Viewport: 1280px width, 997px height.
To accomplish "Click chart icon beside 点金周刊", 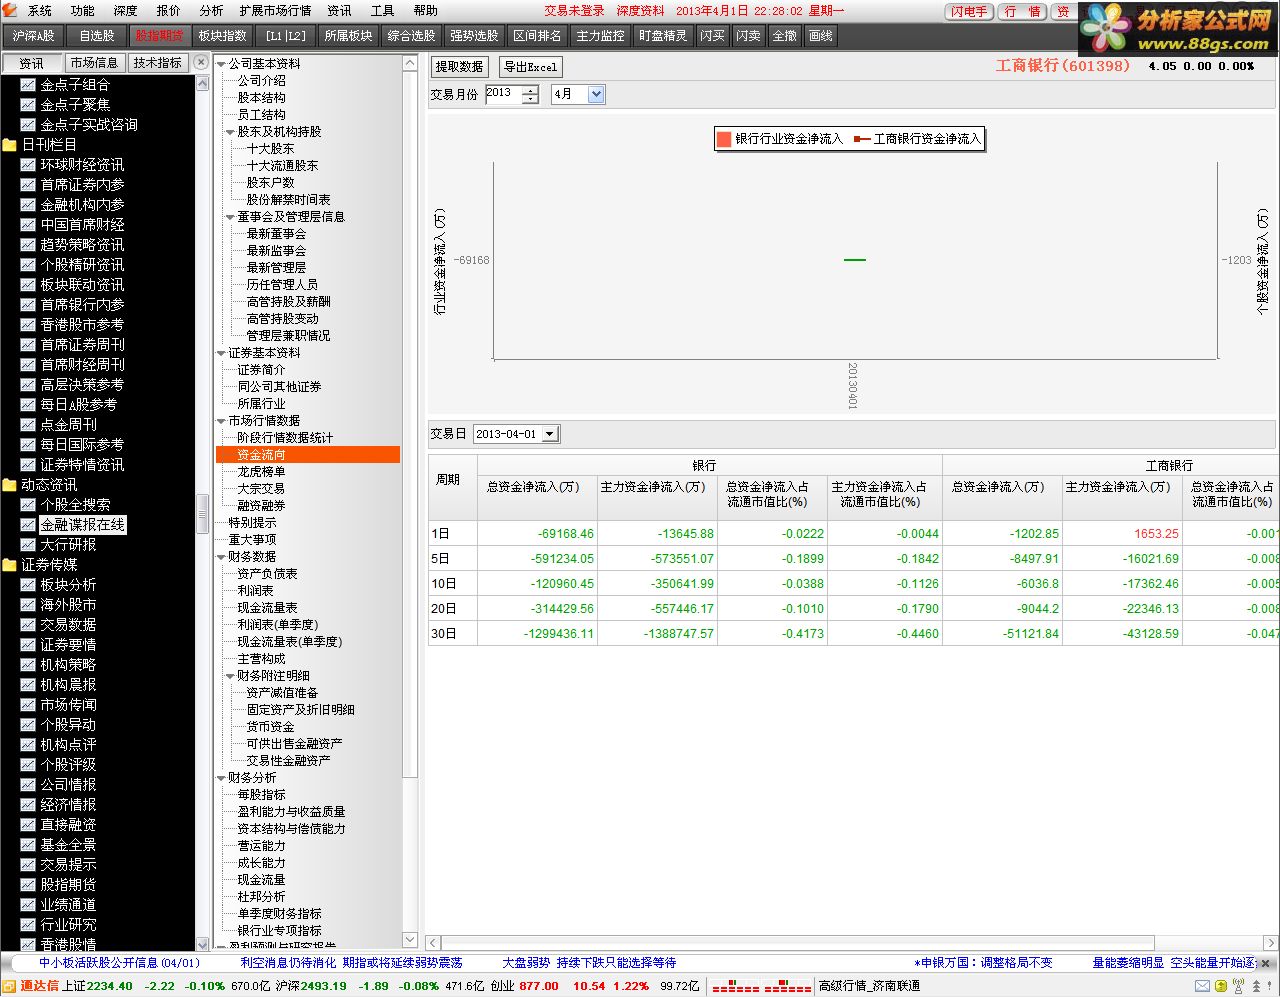I will point(28,425).
